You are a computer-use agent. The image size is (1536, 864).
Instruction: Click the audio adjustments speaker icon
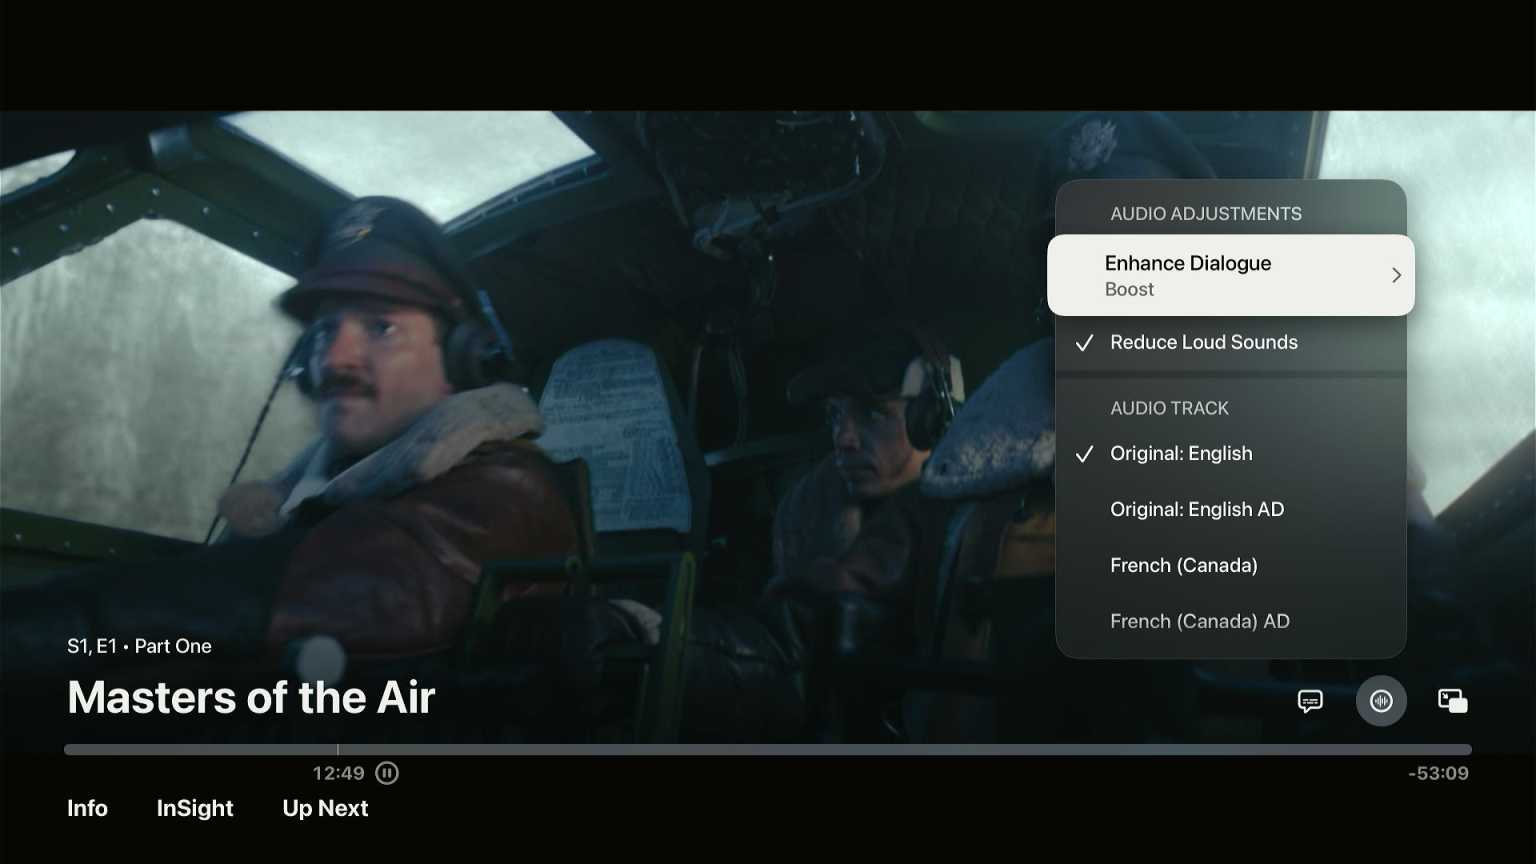[x=1381, y=701]
